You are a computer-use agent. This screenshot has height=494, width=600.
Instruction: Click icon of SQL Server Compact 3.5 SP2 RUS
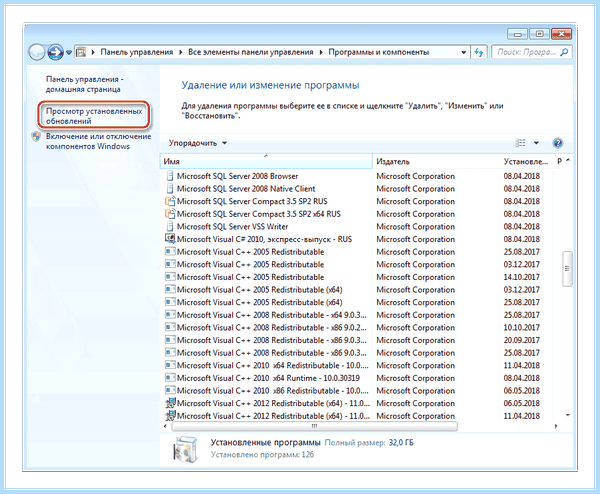tap(170, 201)
